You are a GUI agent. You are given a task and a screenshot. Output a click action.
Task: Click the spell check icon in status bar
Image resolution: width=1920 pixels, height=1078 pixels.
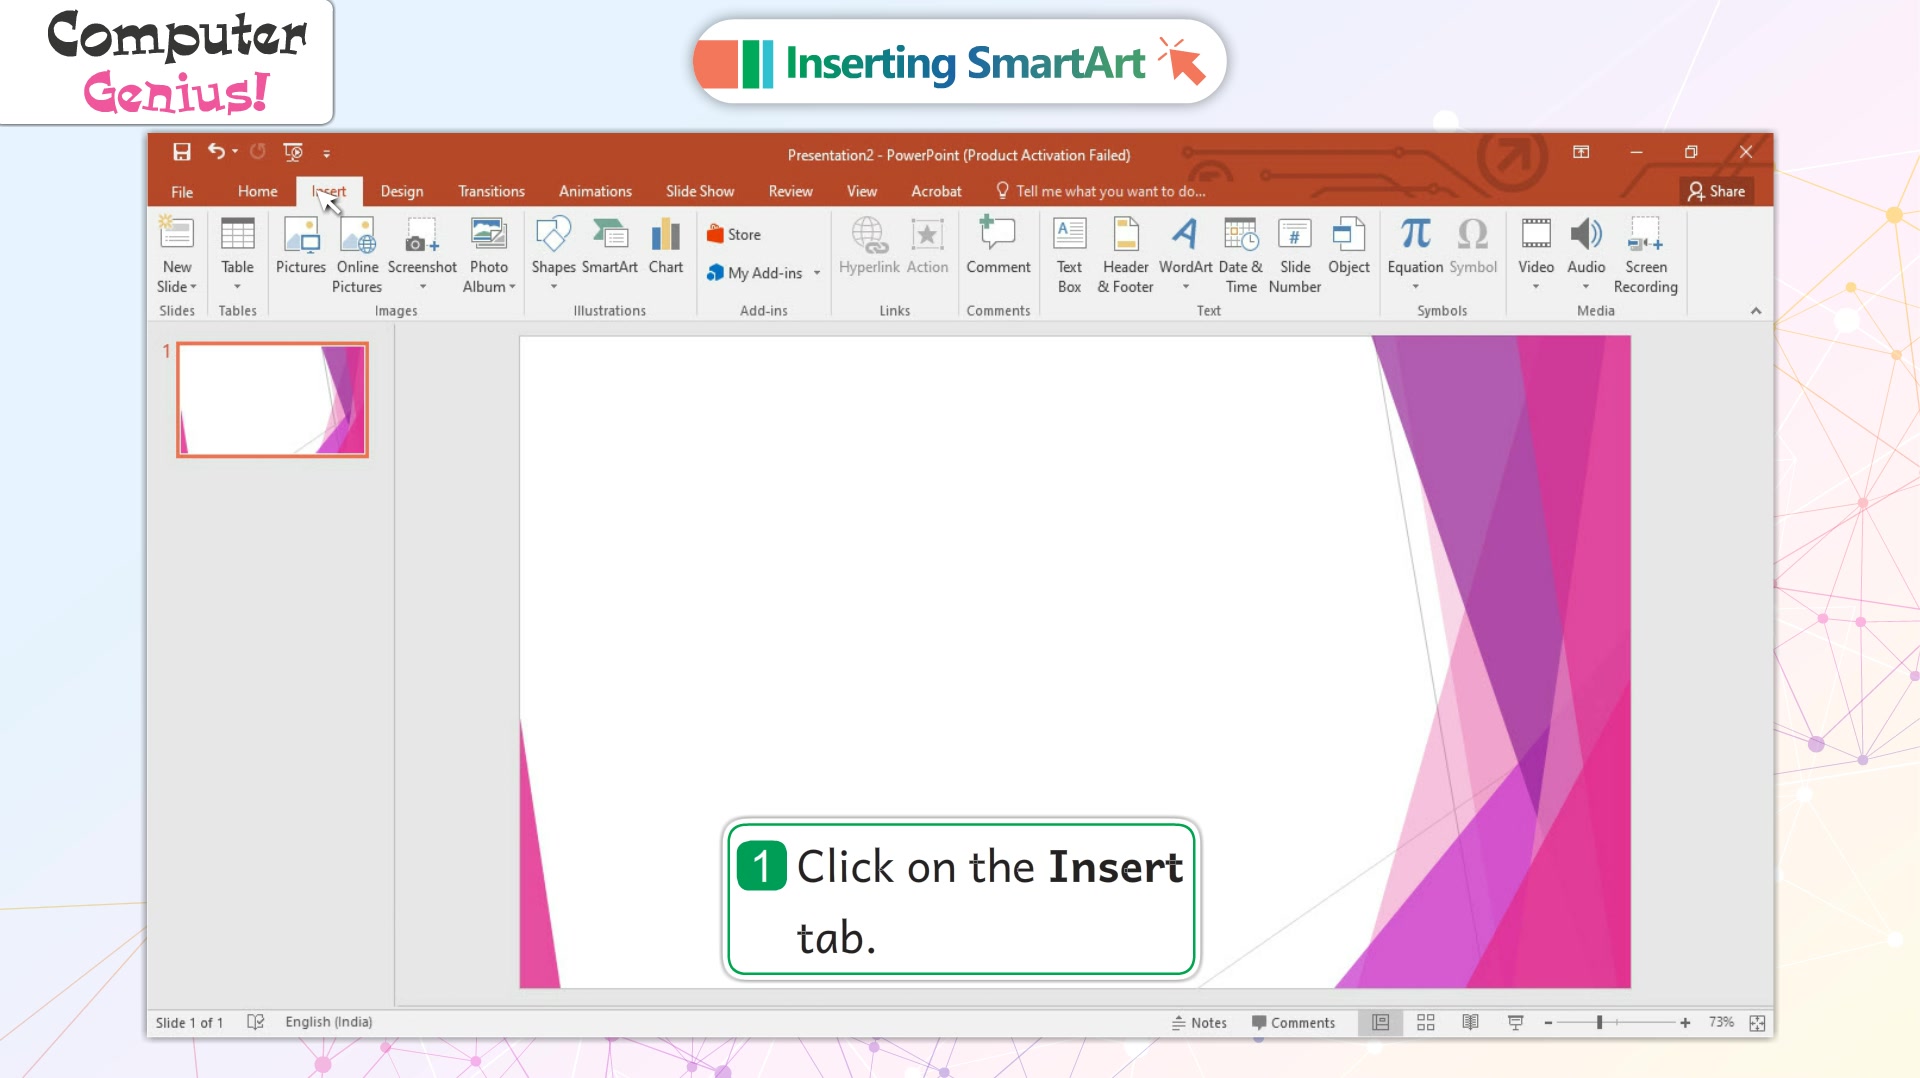256,1022
